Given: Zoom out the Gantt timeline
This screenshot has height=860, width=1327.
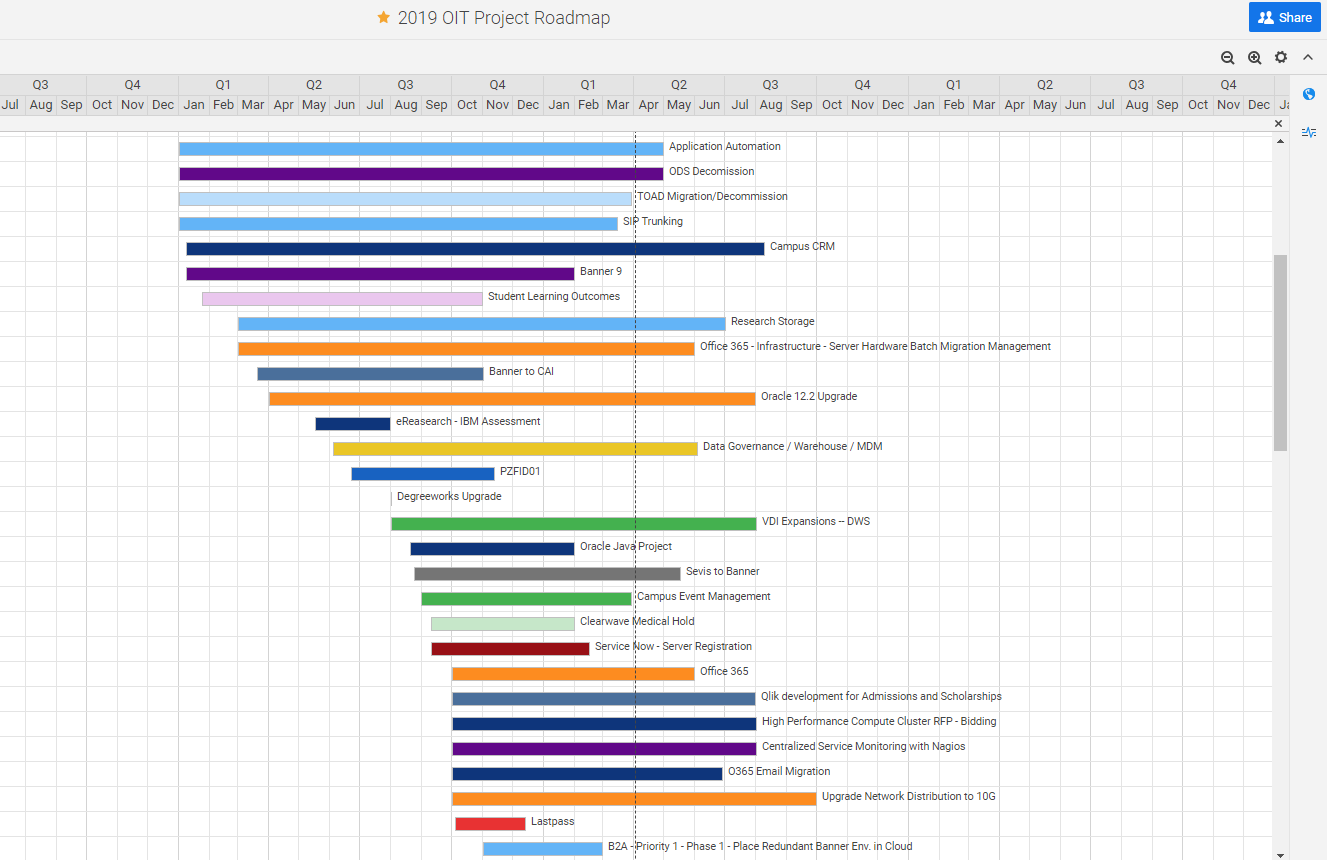Looking at the screenshot, I should [x=1228, y=58].
